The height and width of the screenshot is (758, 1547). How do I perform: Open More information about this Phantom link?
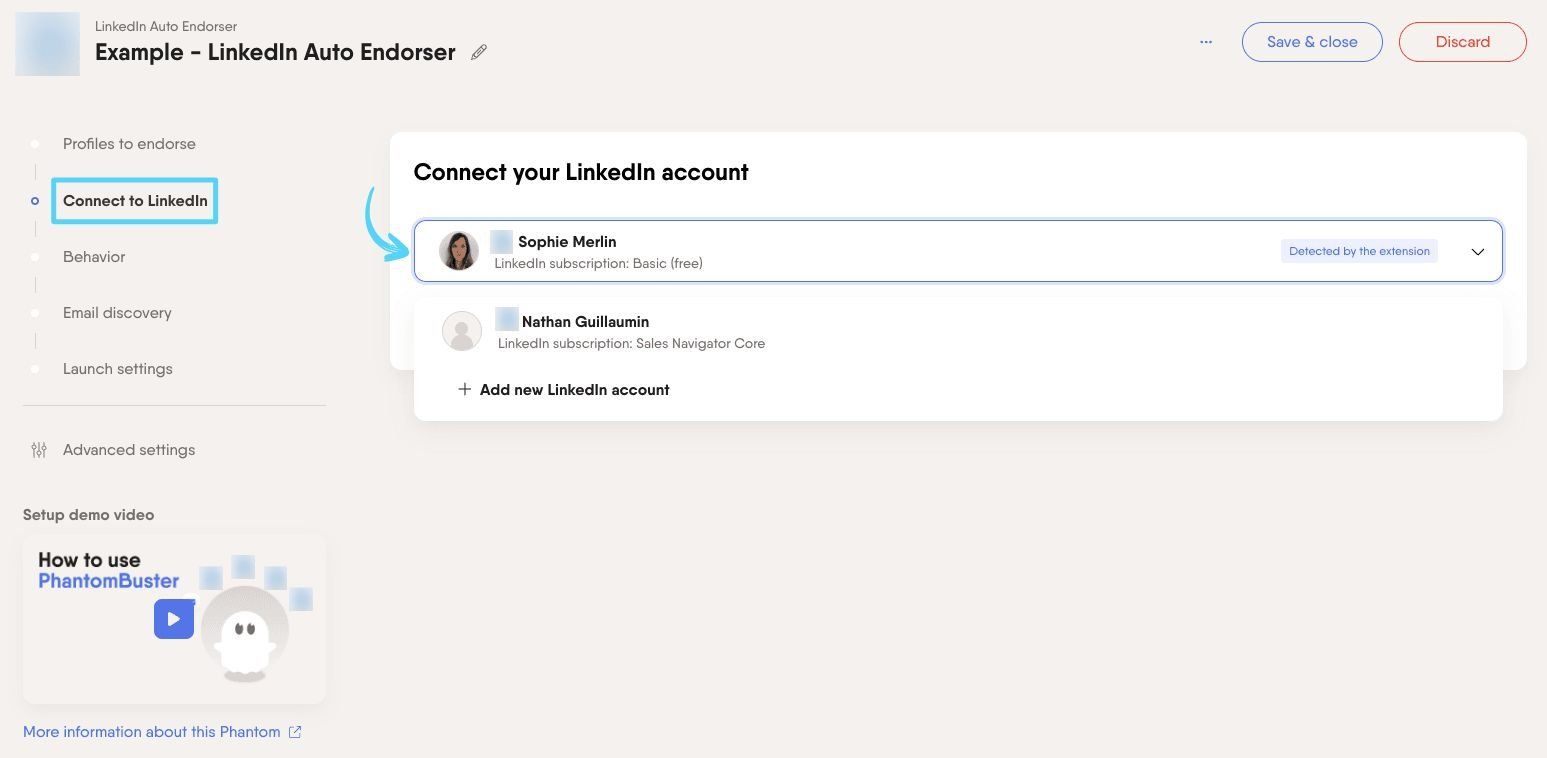(152, 732)
